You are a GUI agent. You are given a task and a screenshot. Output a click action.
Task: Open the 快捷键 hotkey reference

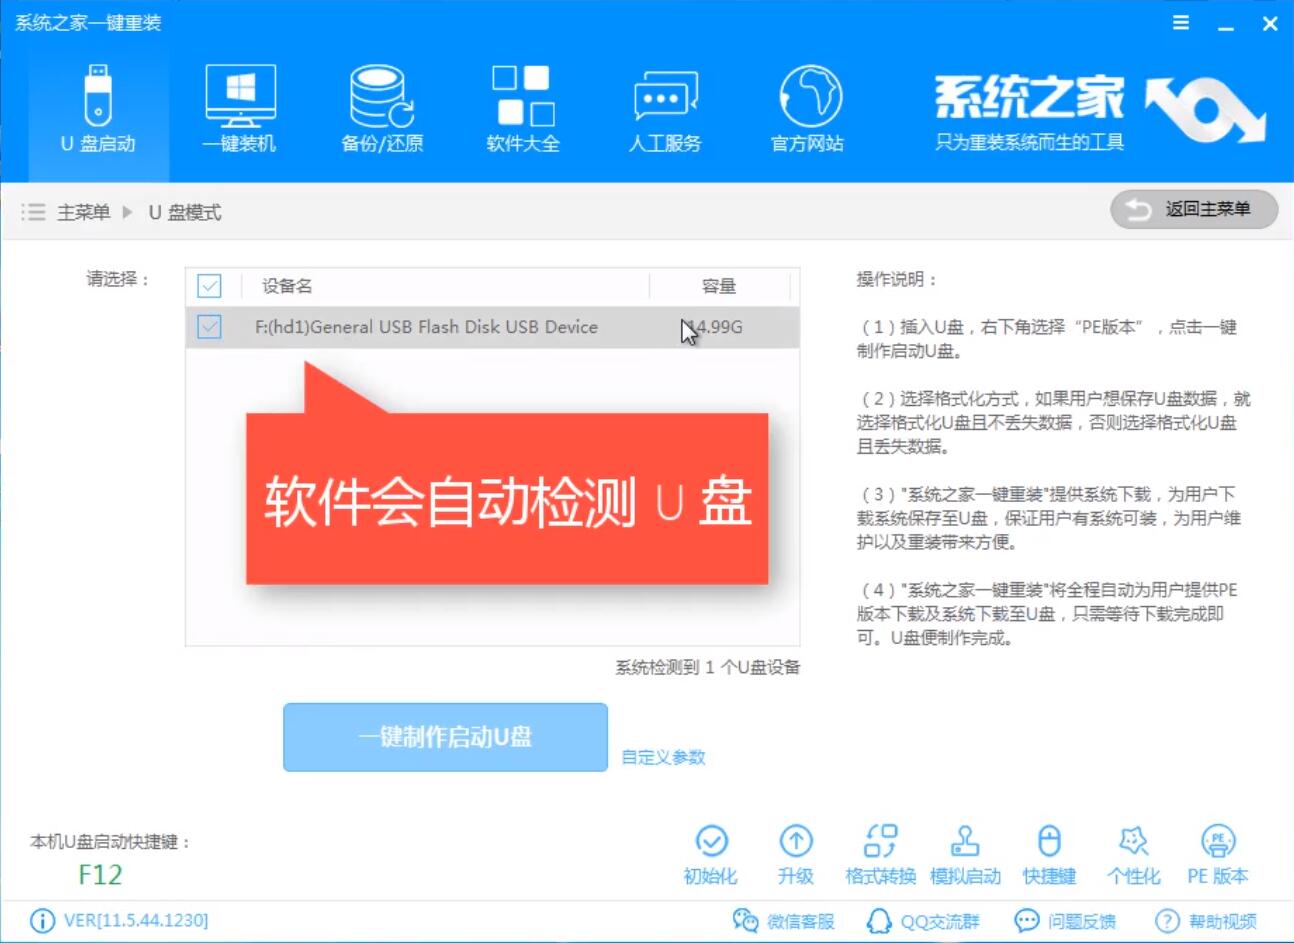(x=1049, y=853)
